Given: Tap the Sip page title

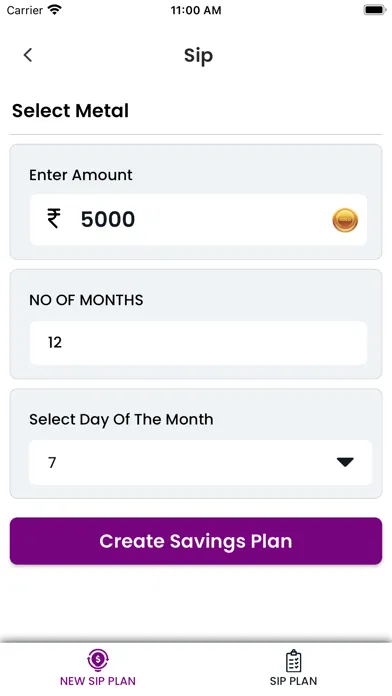Looking at the screenshot, I should (198, 56).
